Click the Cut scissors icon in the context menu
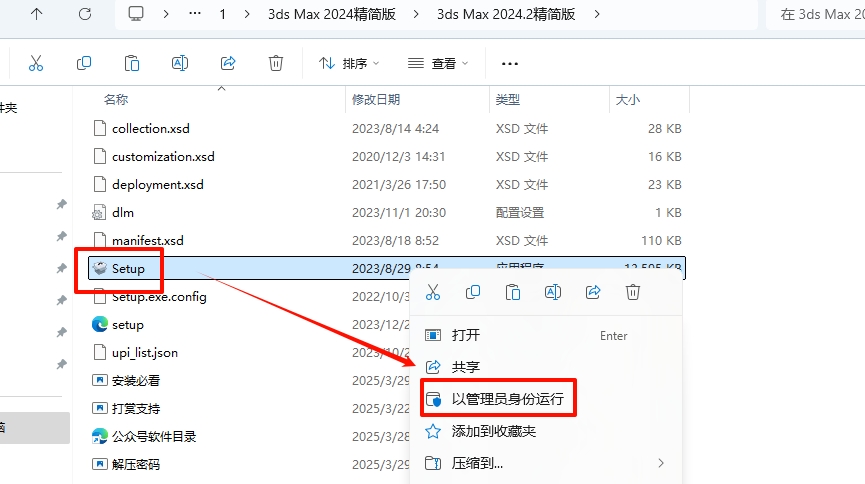Screen dimensions: 865x484 pyautogui.click(x=433, y=292)
